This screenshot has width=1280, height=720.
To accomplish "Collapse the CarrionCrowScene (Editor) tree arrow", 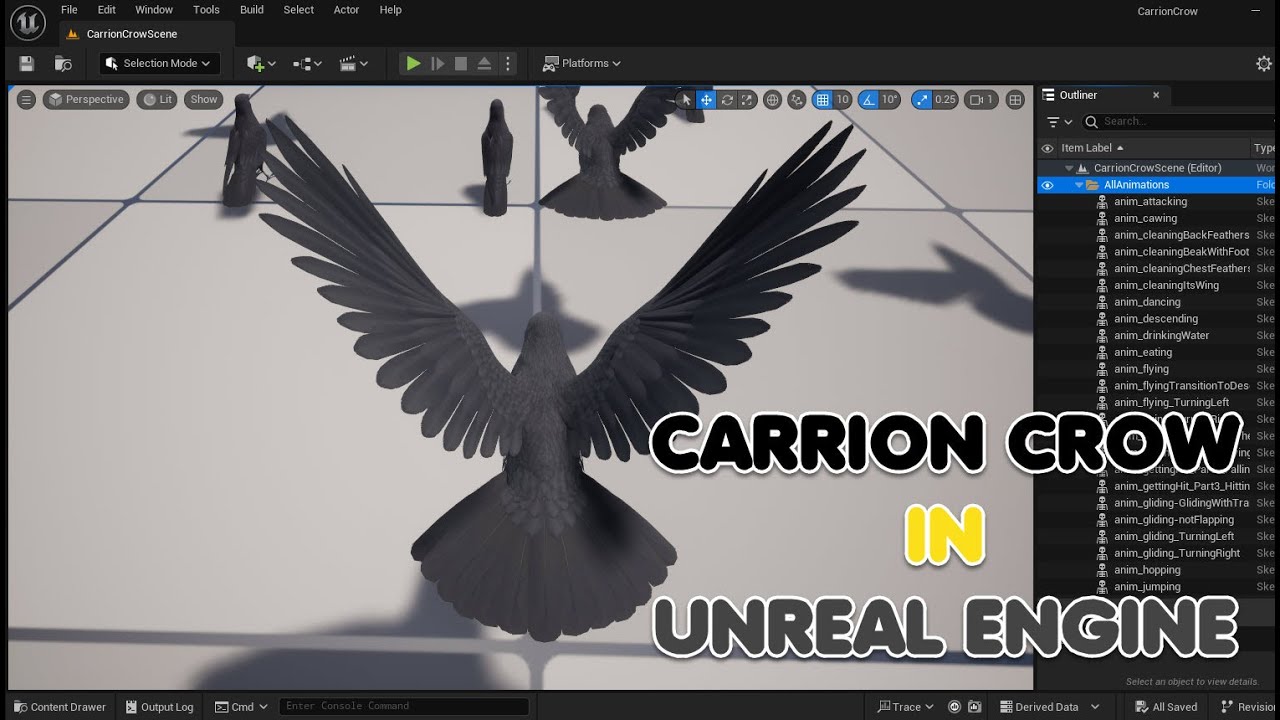I will 1068,168.
